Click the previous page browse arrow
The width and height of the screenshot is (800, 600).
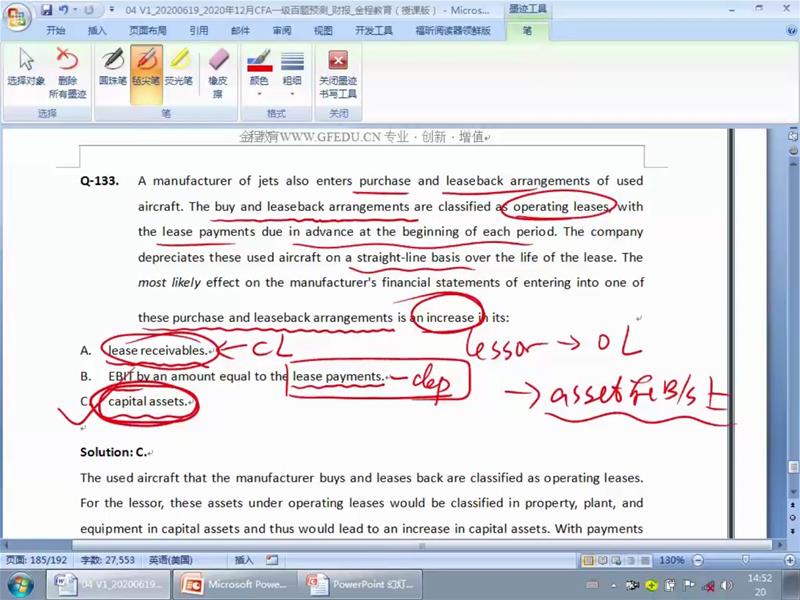click(x=793, y=505)
